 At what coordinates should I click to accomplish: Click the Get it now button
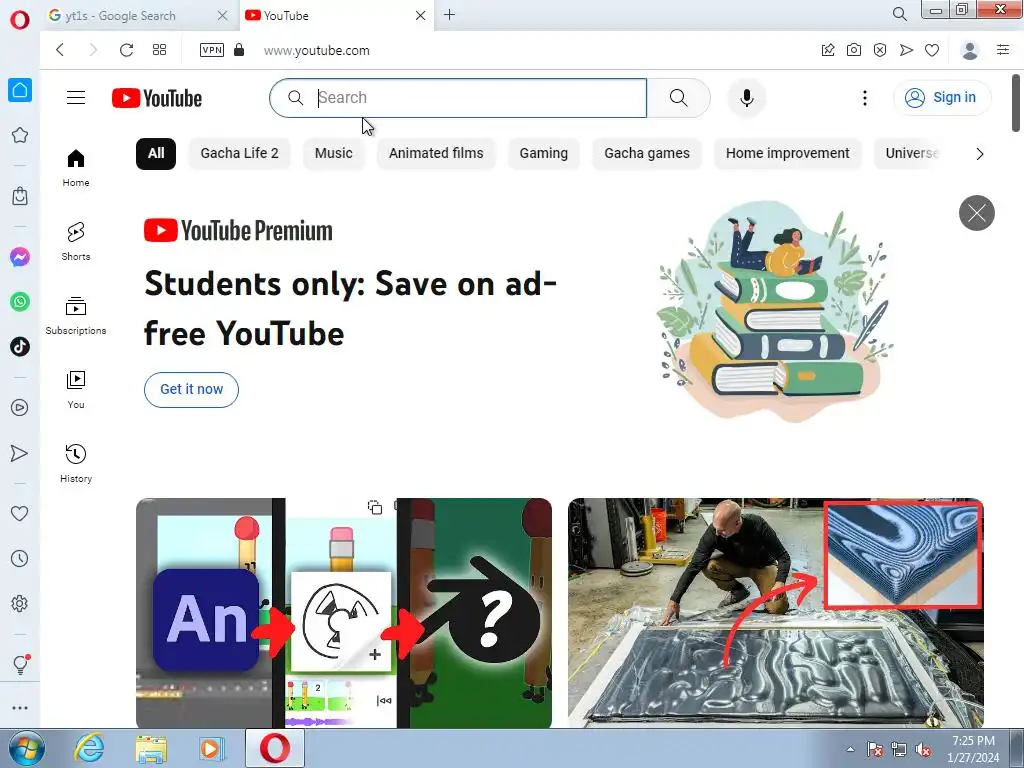coord(191,389)
